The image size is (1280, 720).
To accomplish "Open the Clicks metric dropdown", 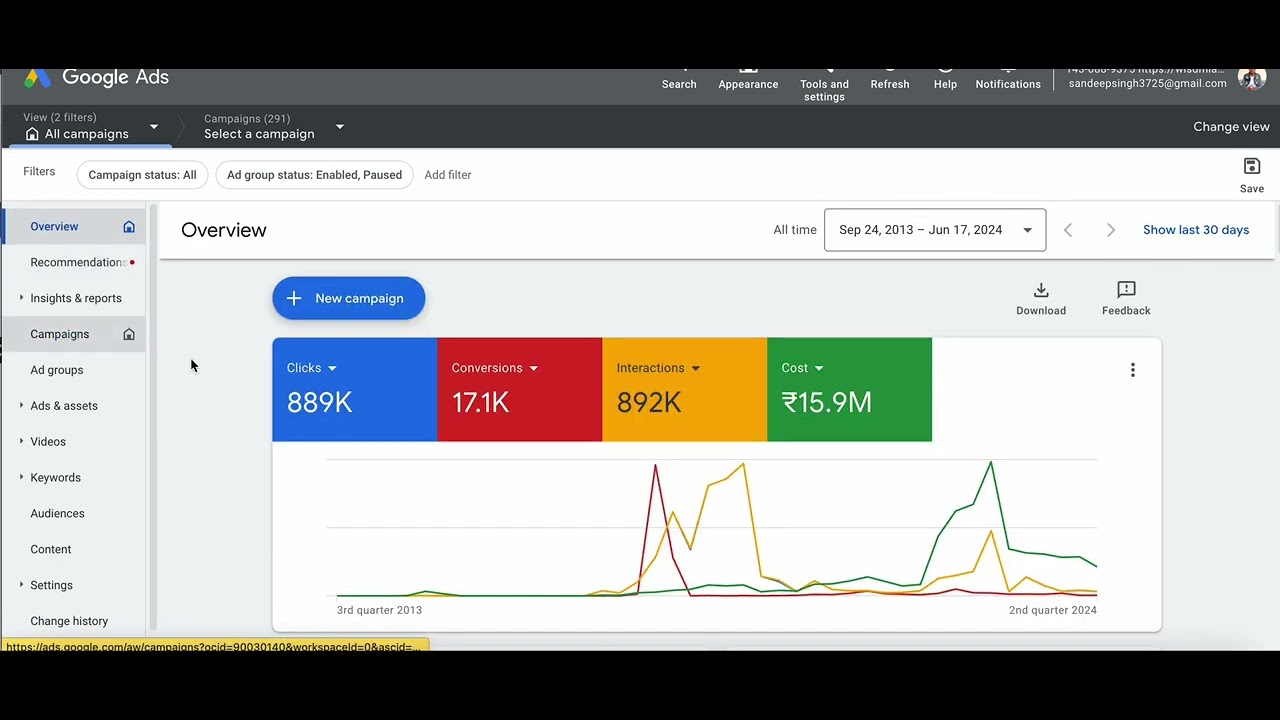I will [x=332, y=369].
